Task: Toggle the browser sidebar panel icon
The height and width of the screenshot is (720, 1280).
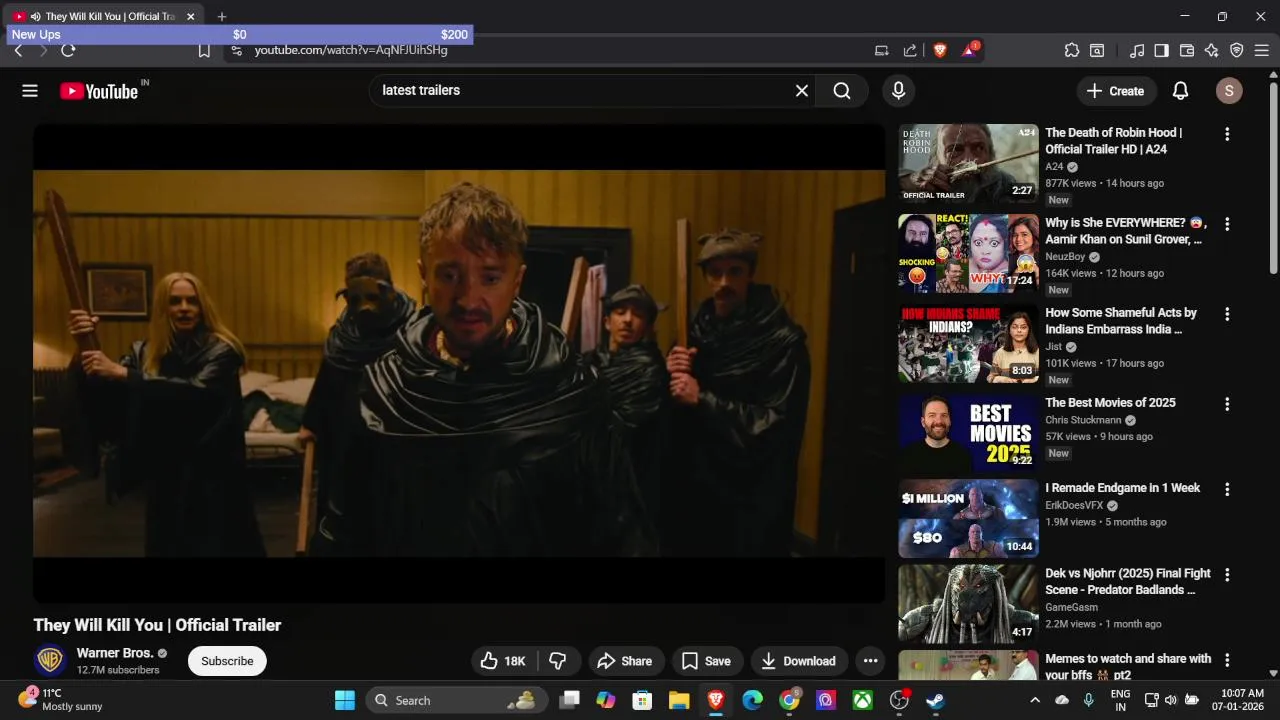Action: coord(1161,50)
